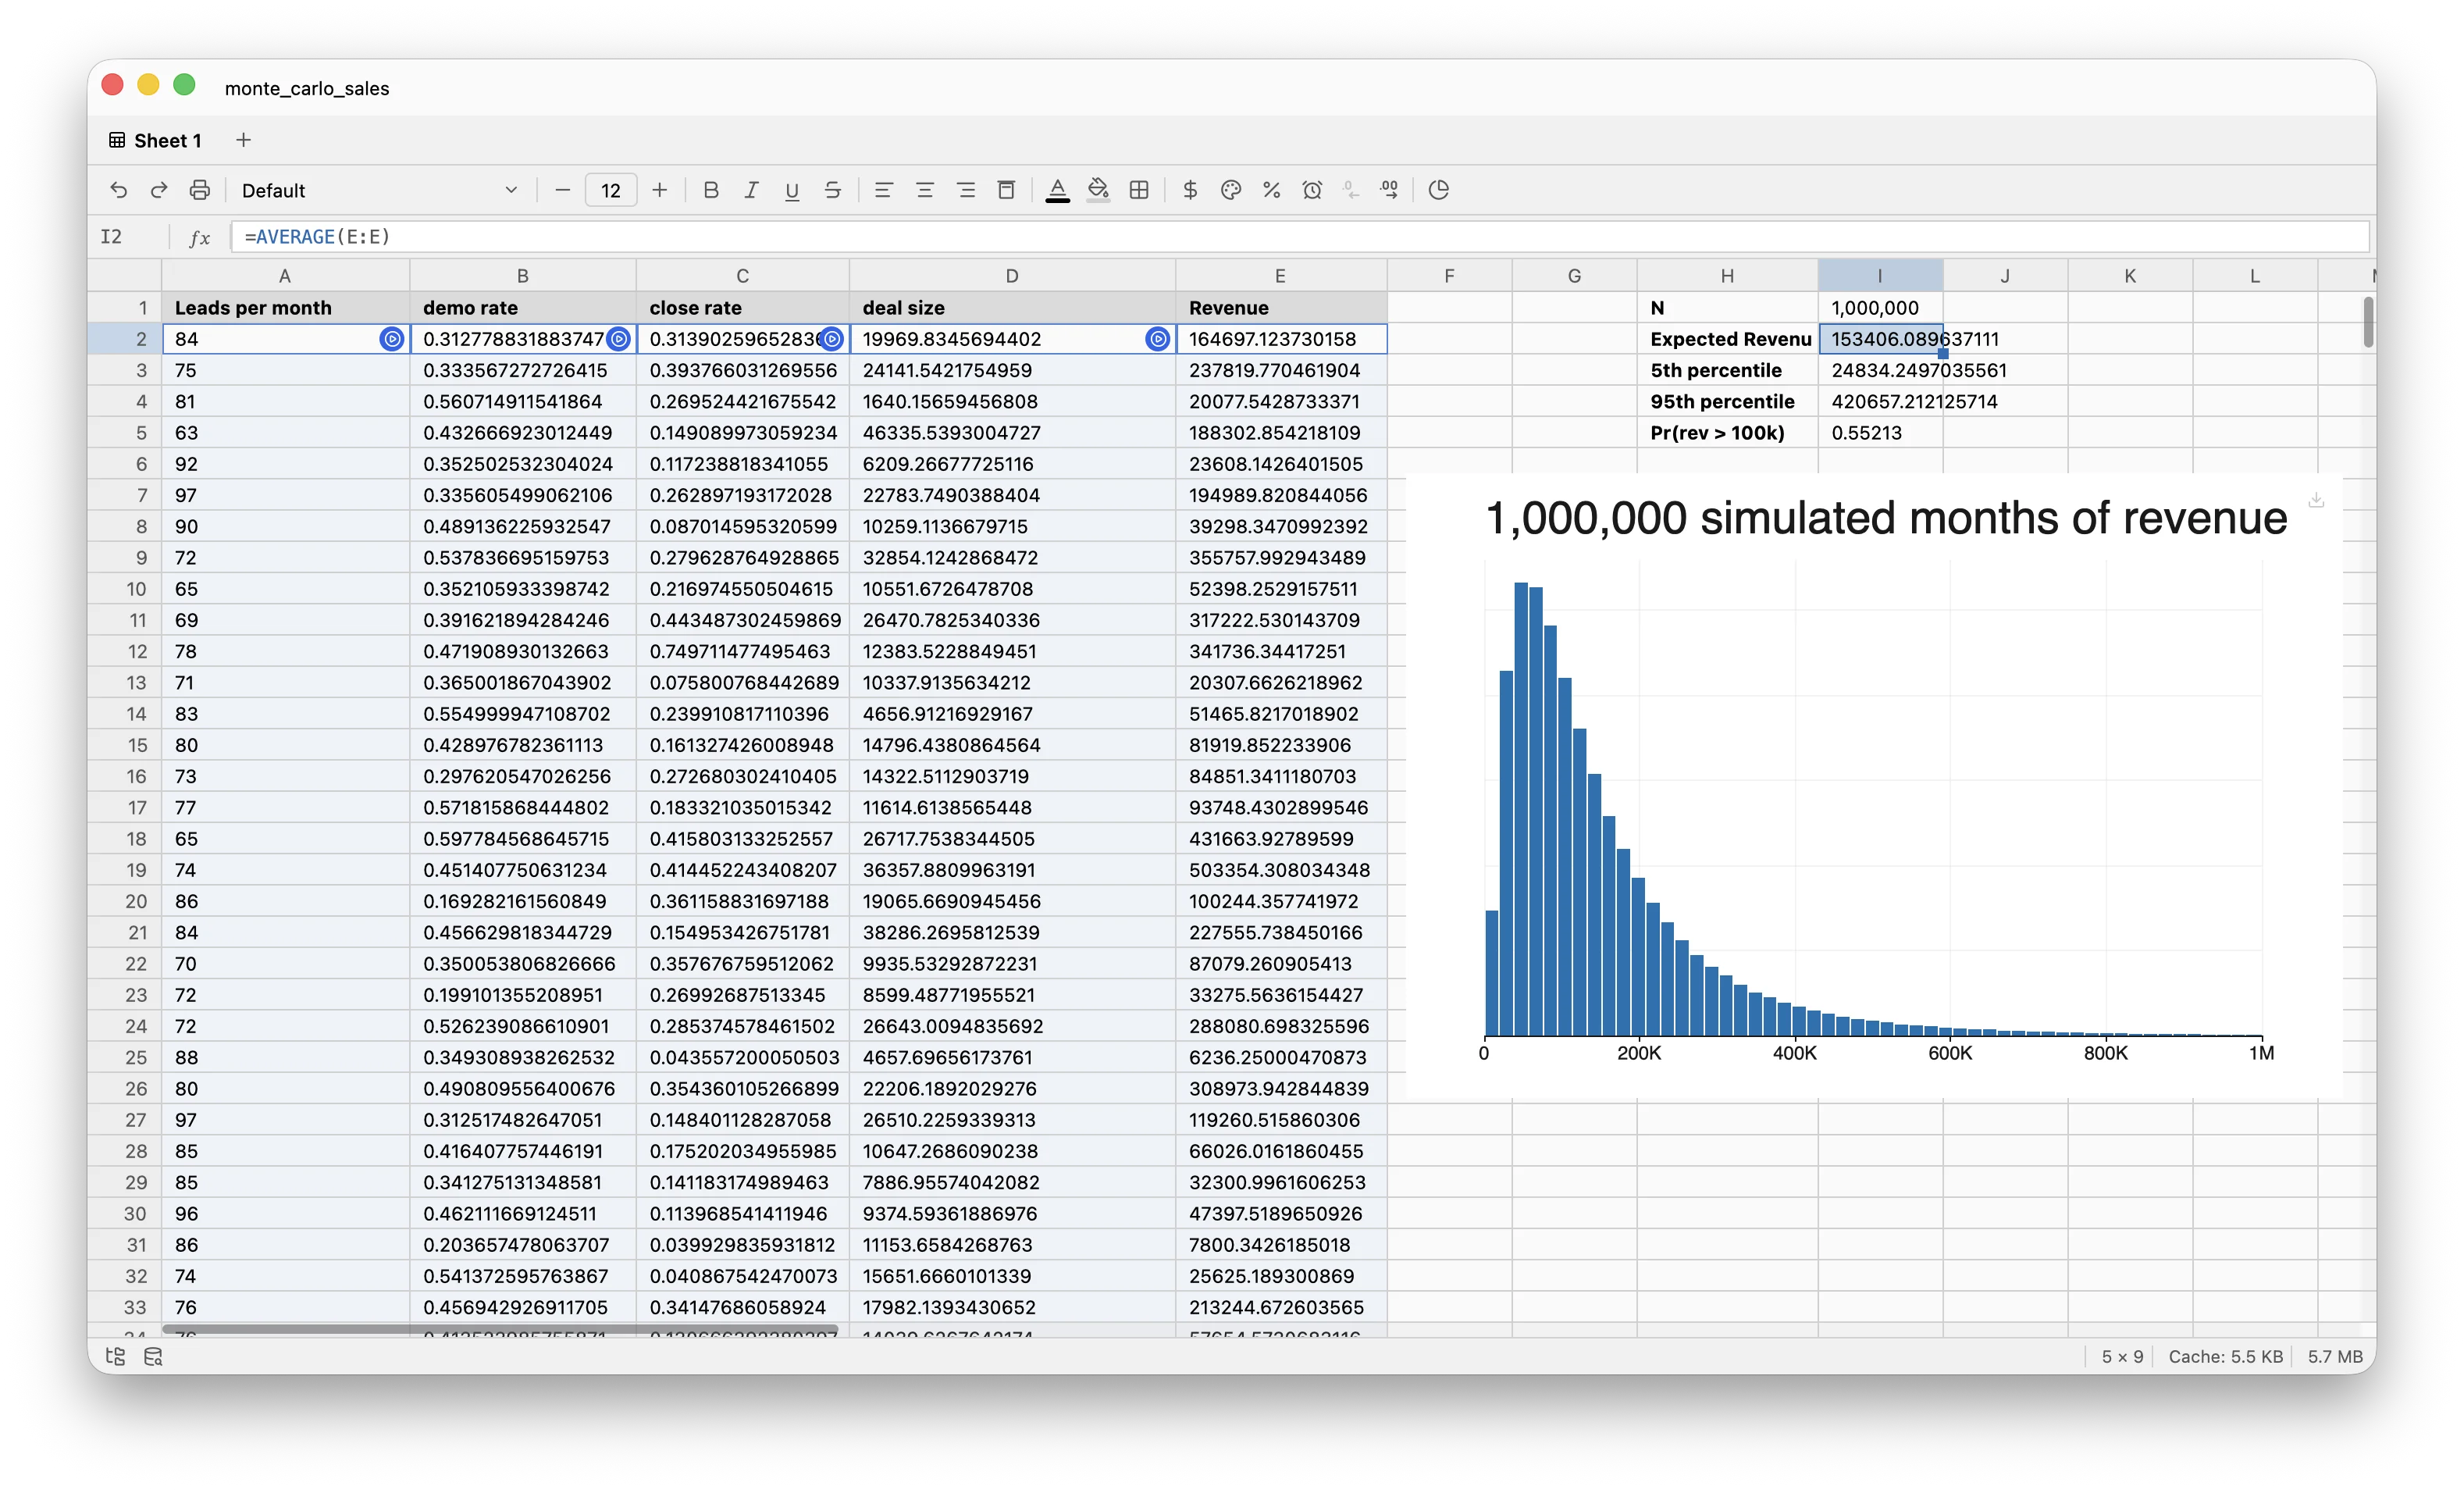The image size is (2464, 1490).
Task: Click the histogram chart title
Action: click(1886, 518)
